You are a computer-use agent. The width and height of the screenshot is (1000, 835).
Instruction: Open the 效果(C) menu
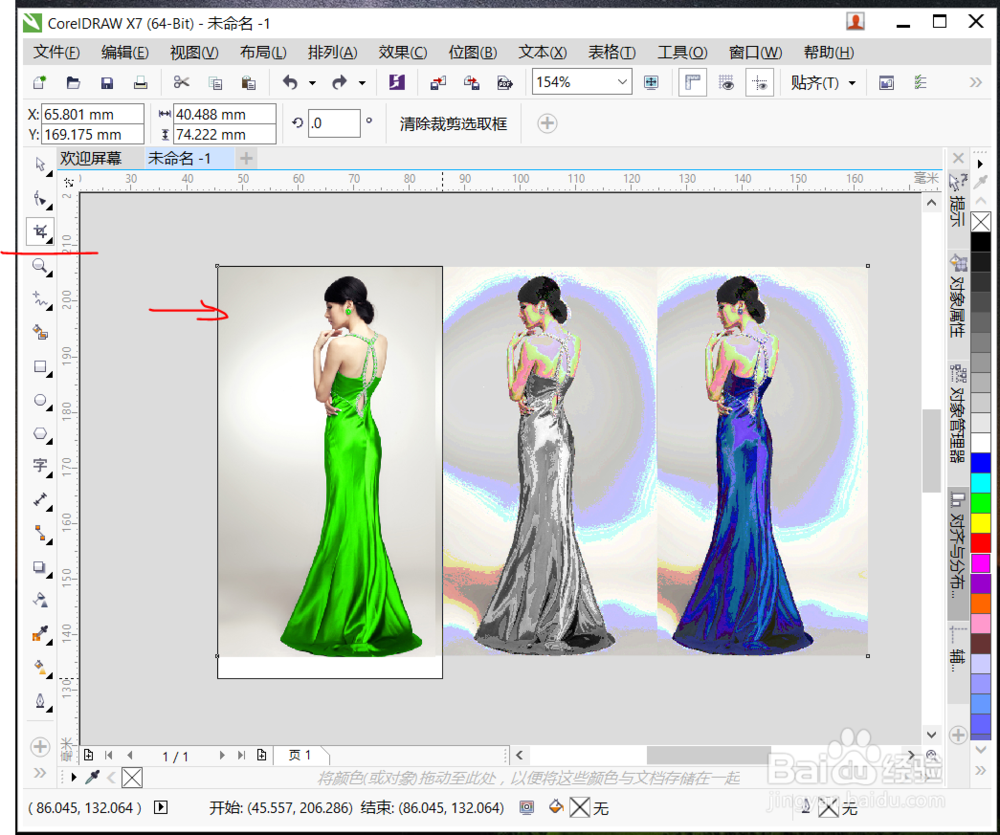(403, 52)
